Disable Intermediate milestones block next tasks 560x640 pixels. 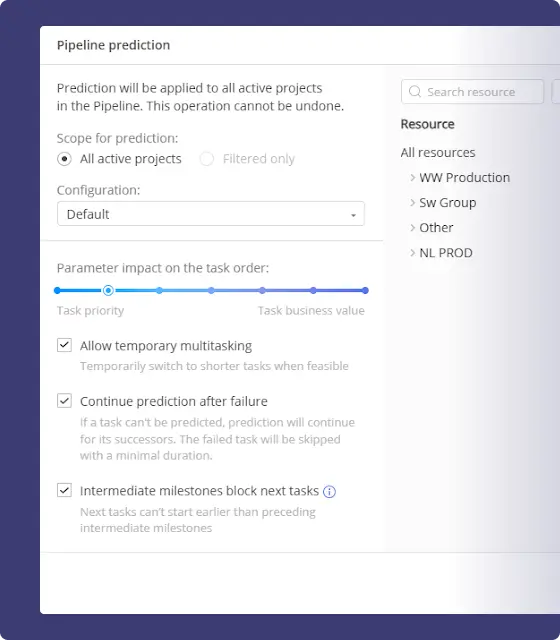coord(64,490)
